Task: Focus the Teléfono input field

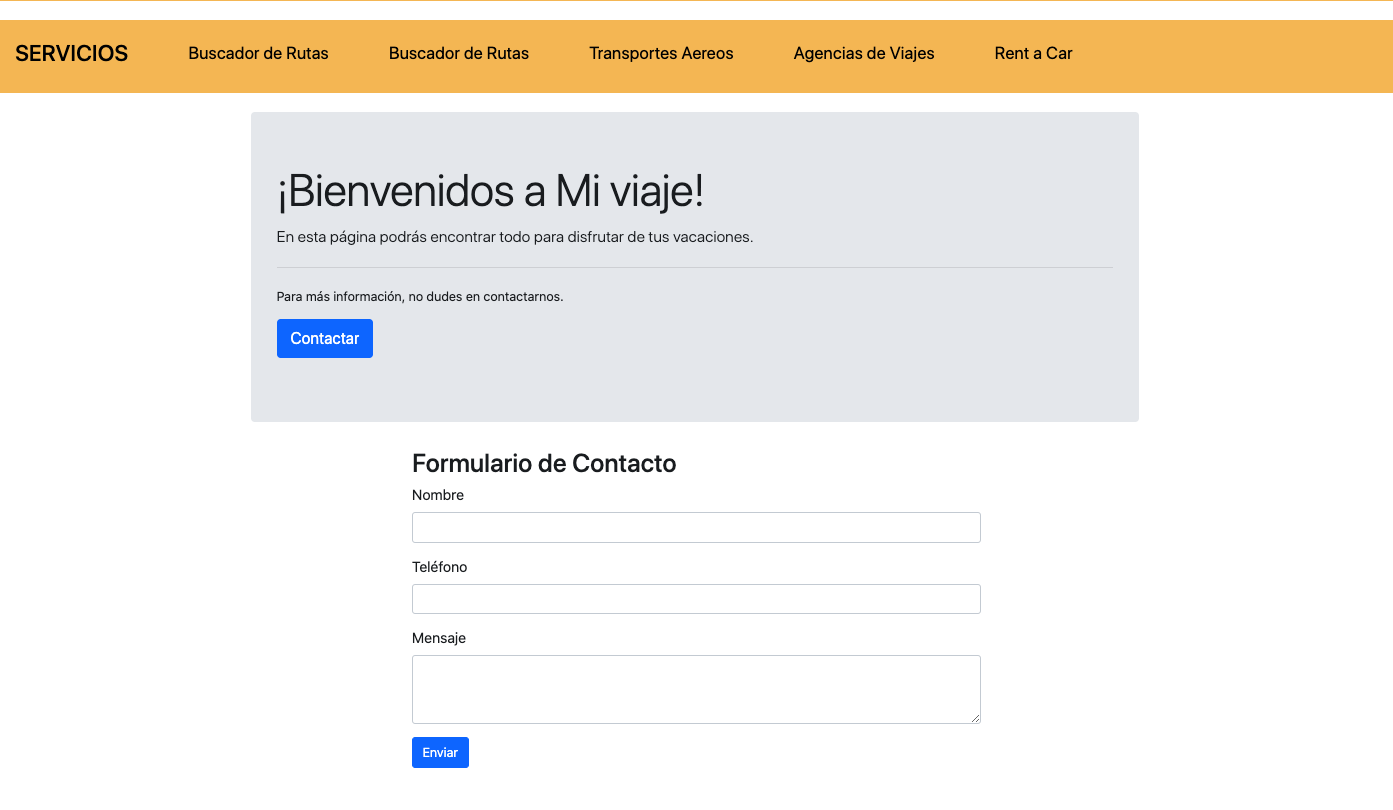Action: 696,598
